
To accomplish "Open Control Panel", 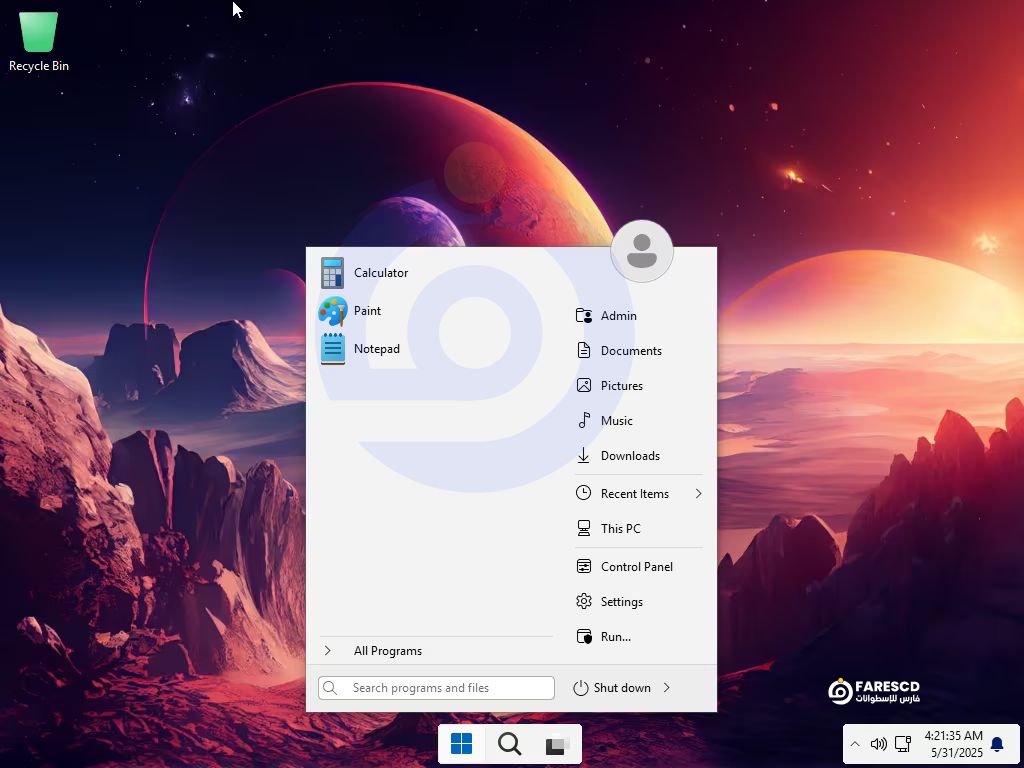I will (x=639, y=567).
